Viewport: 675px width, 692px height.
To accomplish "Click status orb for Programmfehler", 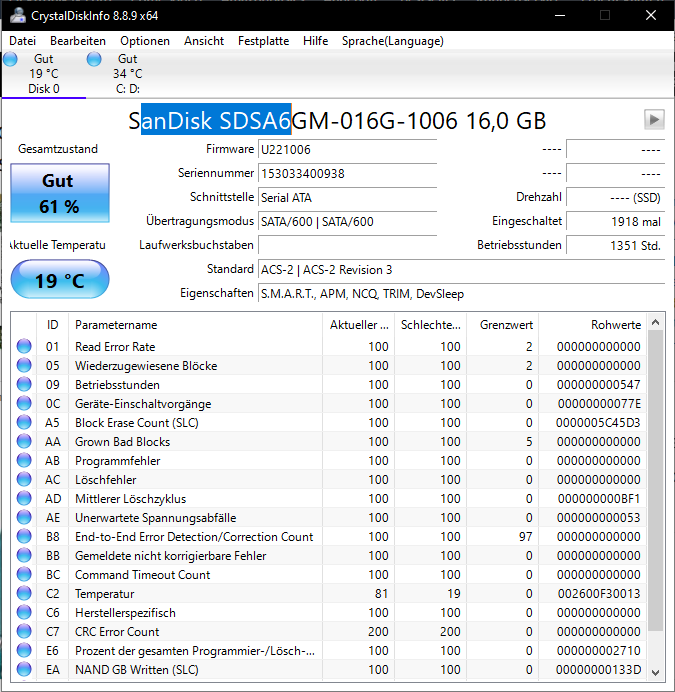I will tap(24, 460).
